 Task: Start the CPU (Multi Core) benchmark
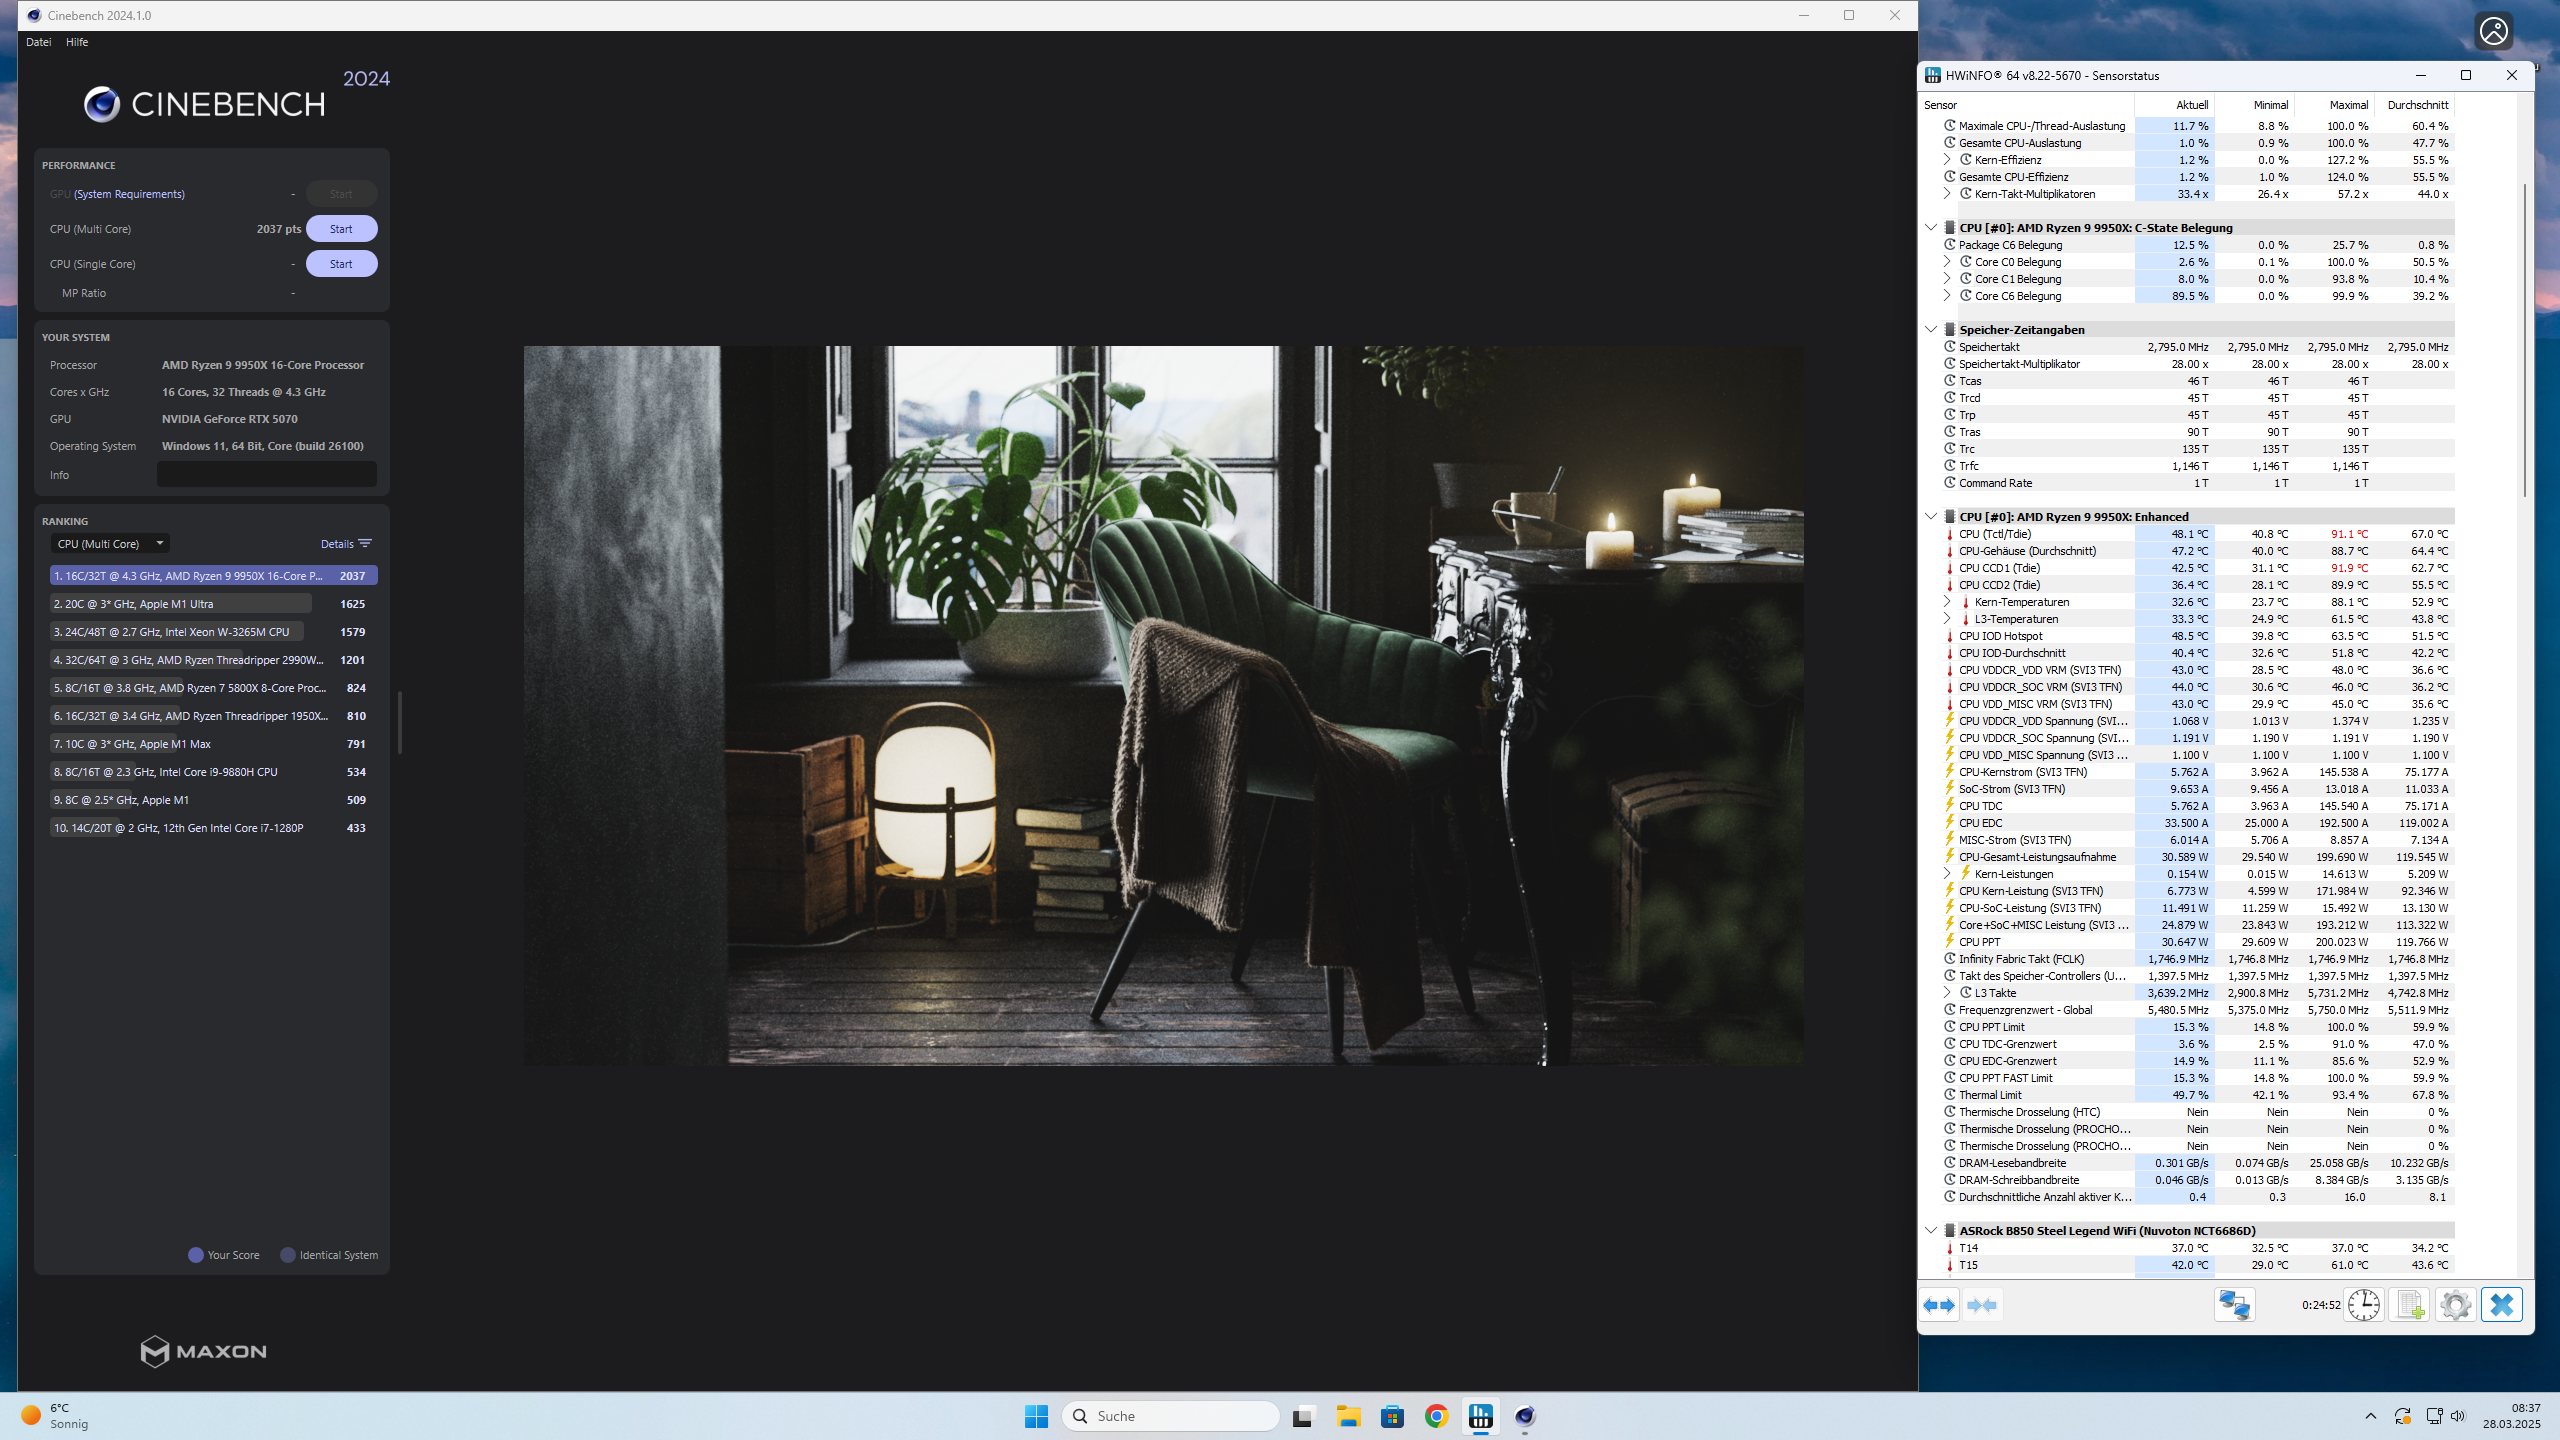(x=341, y=229)
